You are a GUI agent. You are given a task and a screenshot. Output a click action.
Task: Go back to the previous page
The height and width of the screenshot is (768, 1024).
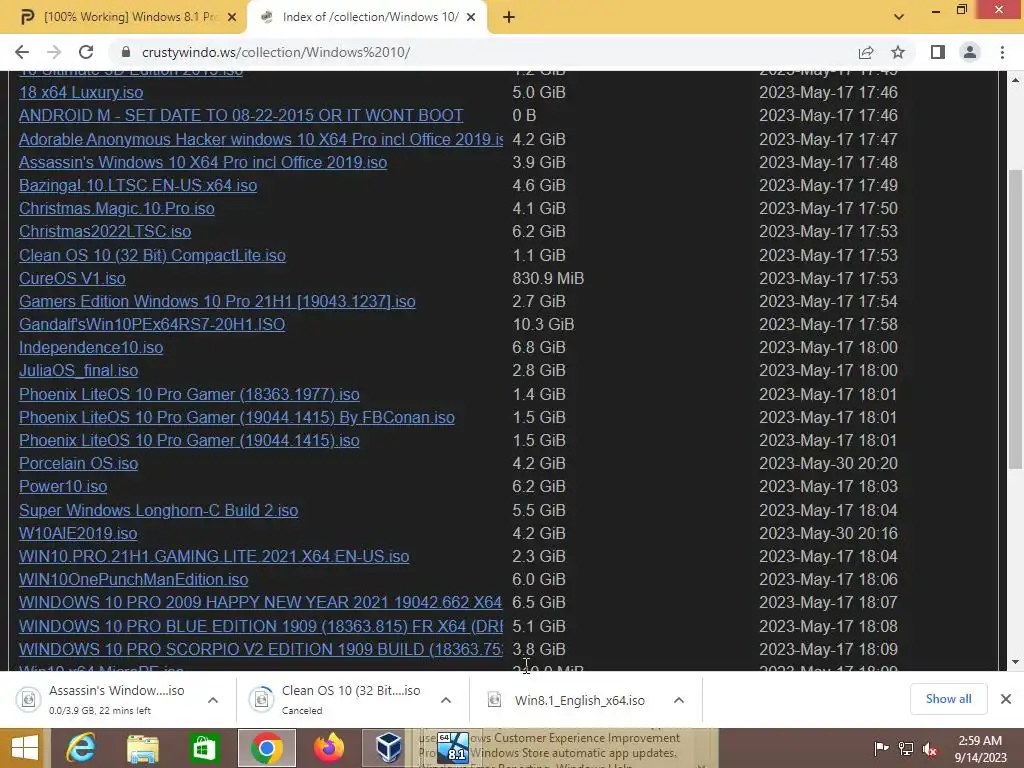pyautogui.click(x=22, y=52)
